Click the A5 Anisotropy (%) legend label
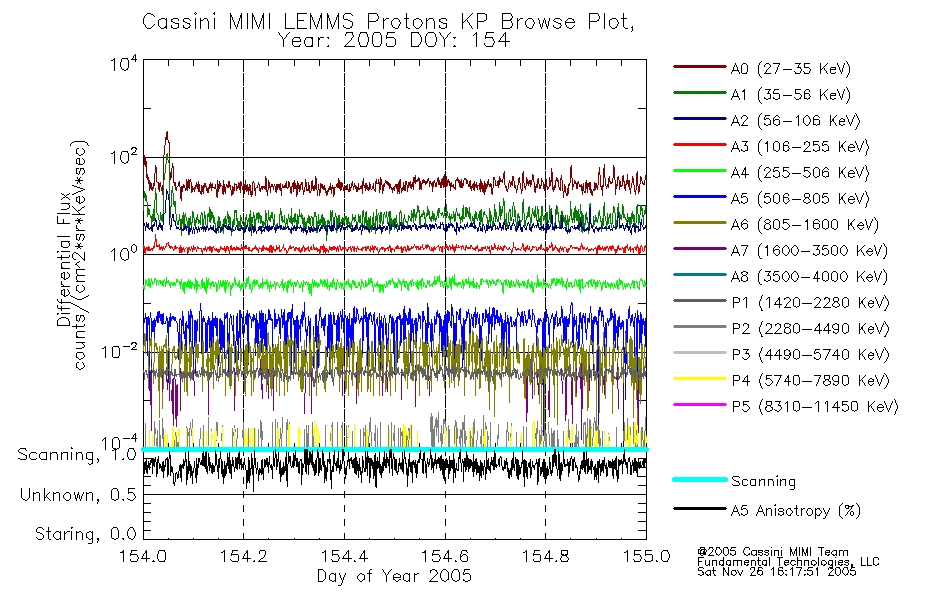 pyautogui.click(x=796, y=511)
